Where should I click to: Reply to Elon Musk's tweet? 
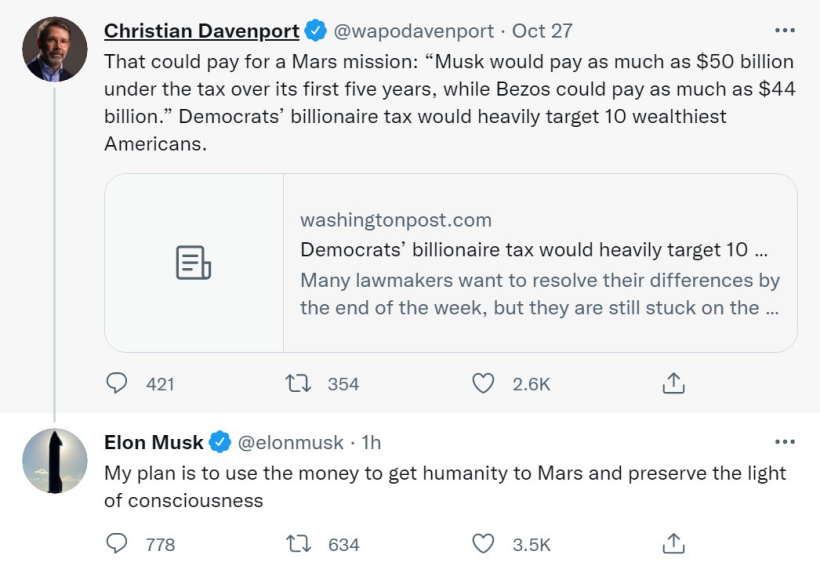(x=117, y=544)
